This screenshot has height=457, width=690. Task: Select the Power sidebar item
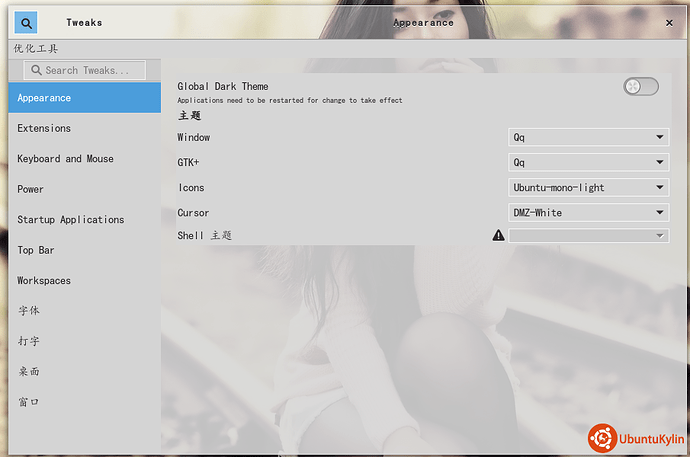tap(84, 189)
